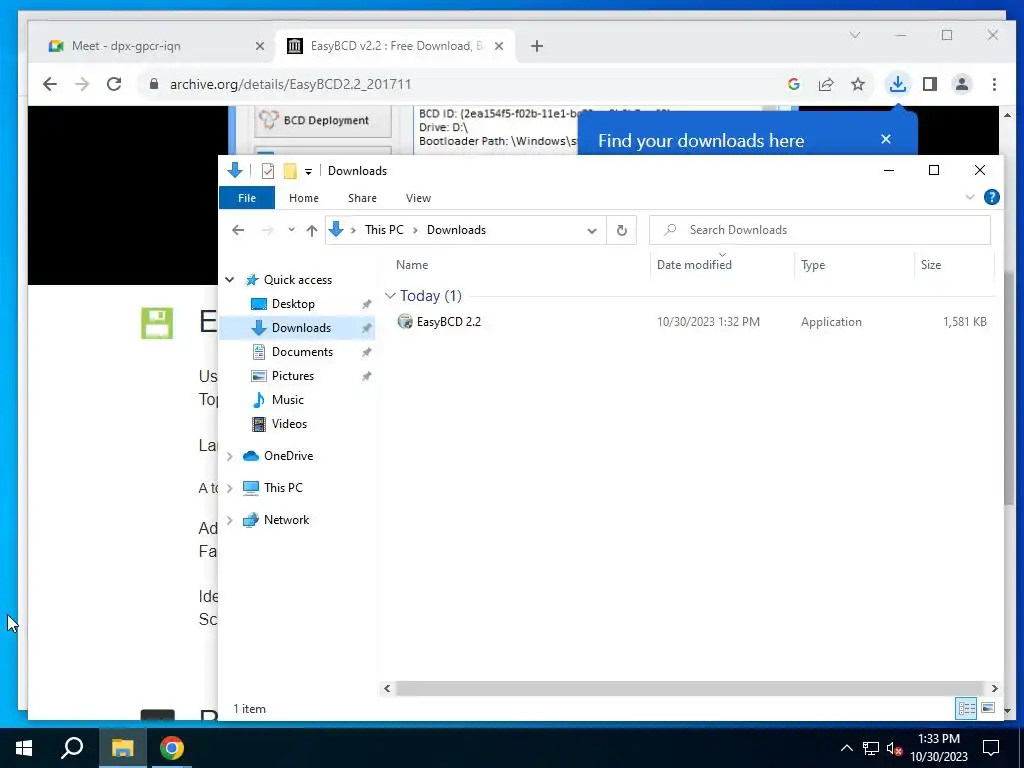The width and height of the screenshot is (1024, 768).
Task: Click Downloads in address breadcrumb
Action: [456, 230]
